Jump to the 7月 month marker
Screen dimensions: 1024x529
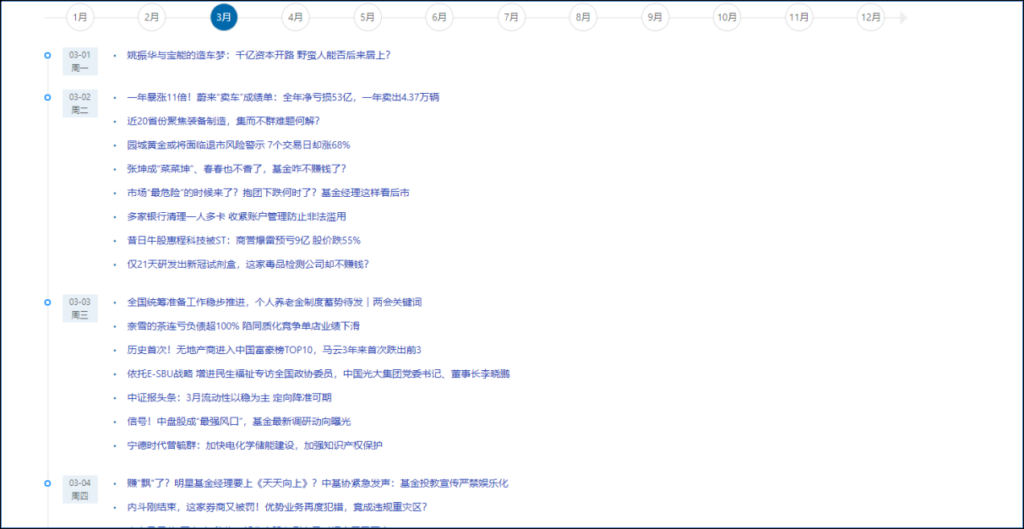[511, 17]
